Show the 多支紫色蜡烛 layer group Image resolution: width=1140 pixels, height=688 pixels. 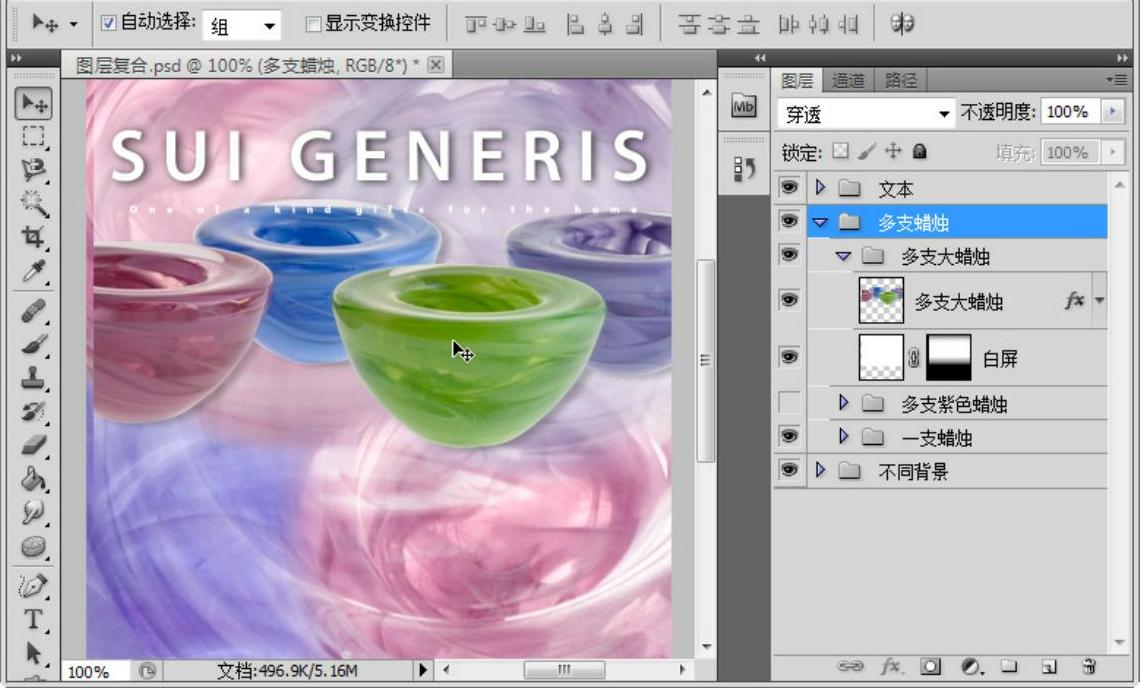coord(789,403)
